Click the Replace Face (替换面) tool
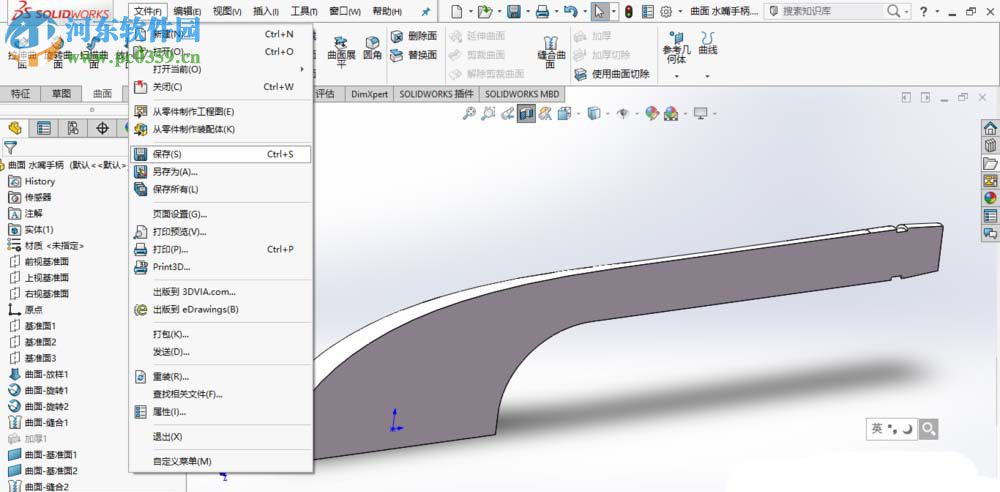This screenshot has height=492, width=1000. (x=413, y=56)
